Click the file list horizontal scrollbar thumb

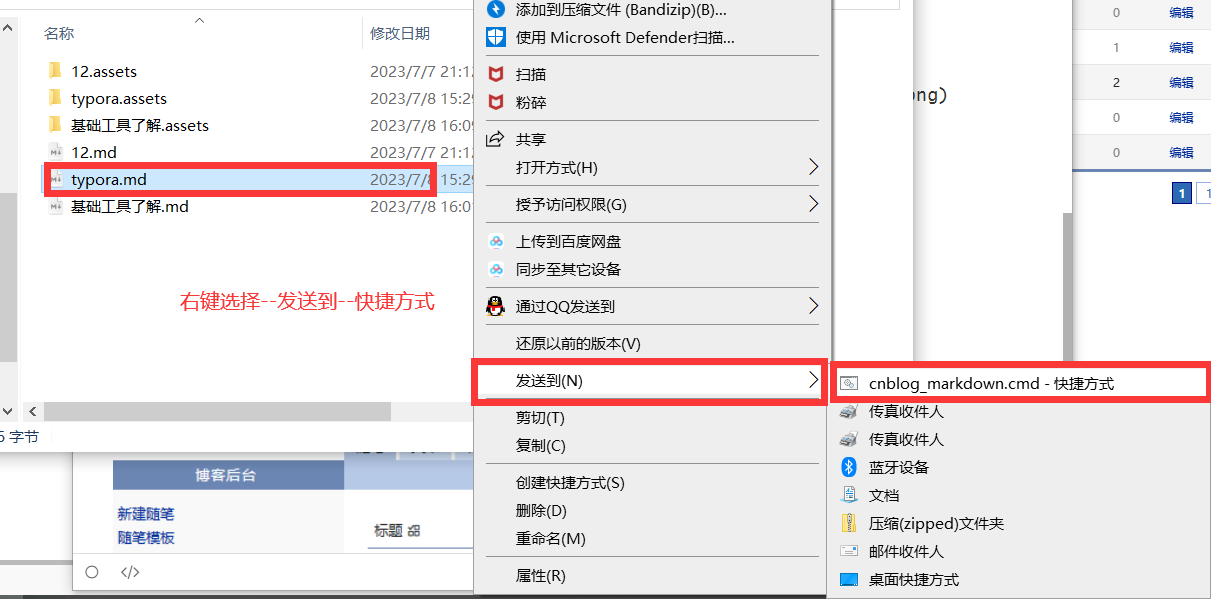click(x=217, y=411)
